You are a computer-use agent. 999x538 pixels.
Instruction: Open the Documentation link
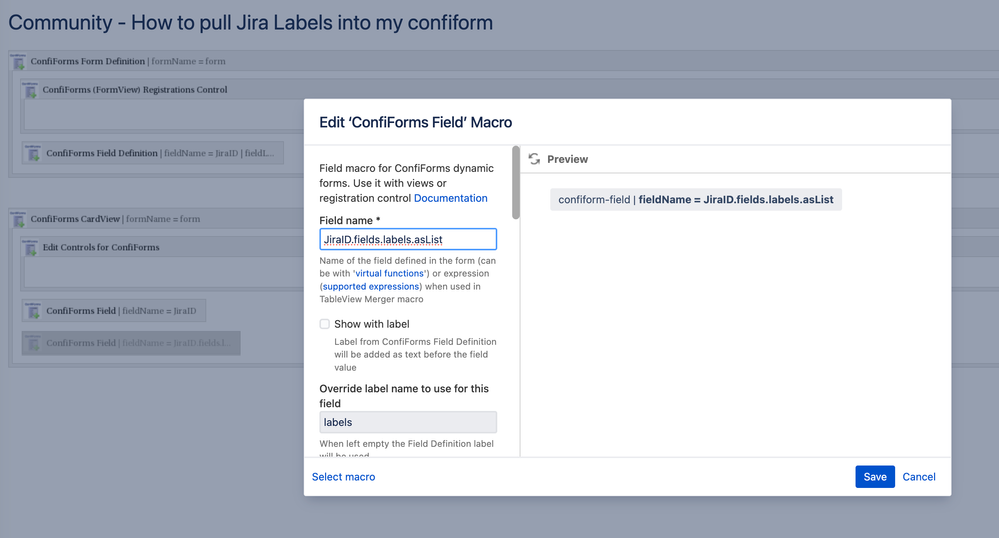coord(450,198)
